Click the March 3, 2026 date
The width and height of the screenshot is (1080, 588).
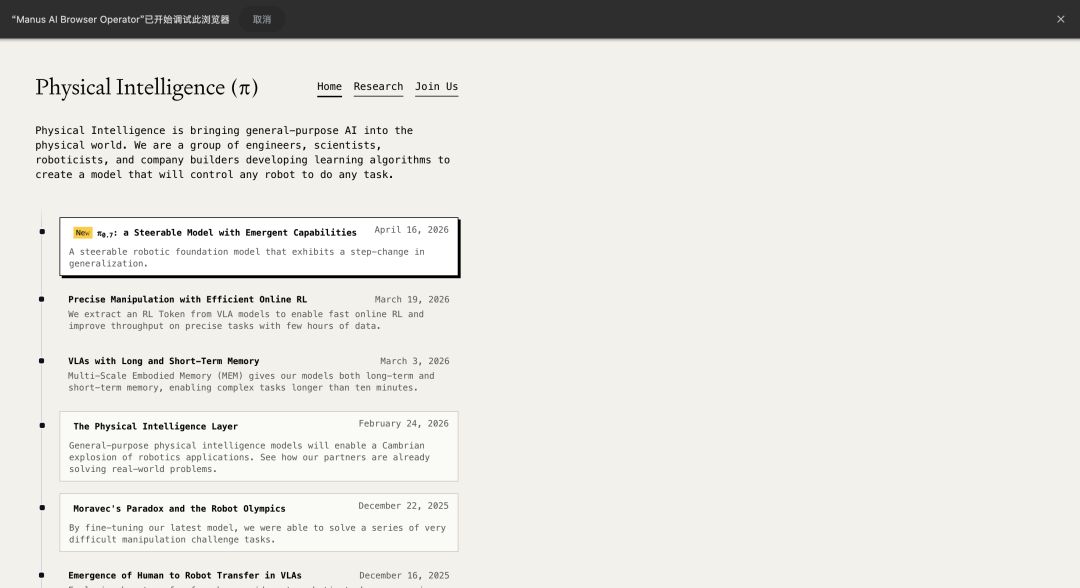point(415,361)
